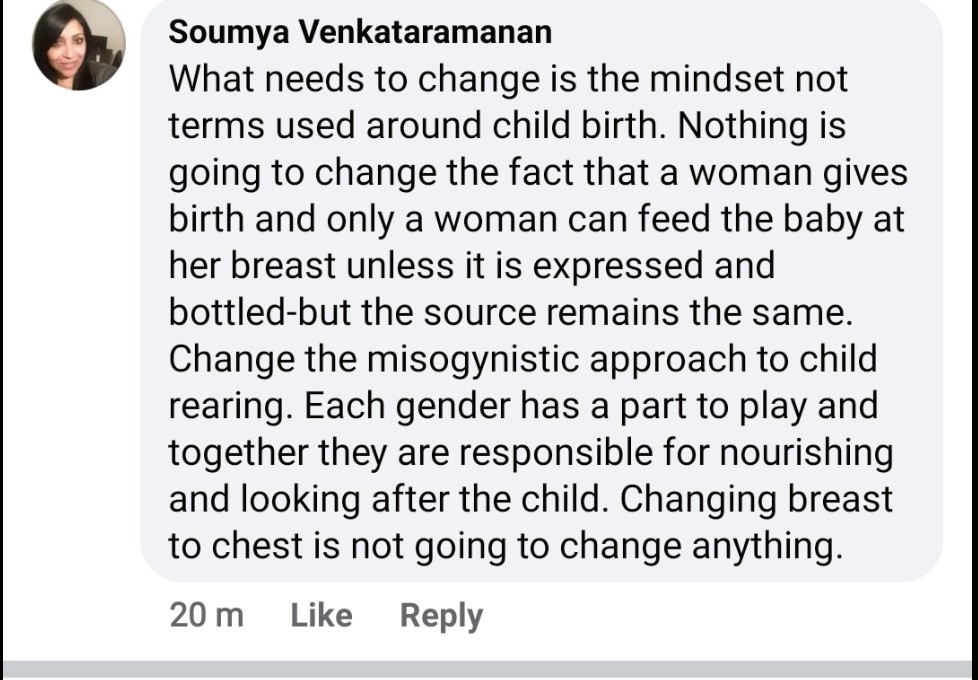The width and height of the screenshot is (978, 680).
Task: Open Soumya Venkataramanan's profile picture
Action: coord(79,45)
